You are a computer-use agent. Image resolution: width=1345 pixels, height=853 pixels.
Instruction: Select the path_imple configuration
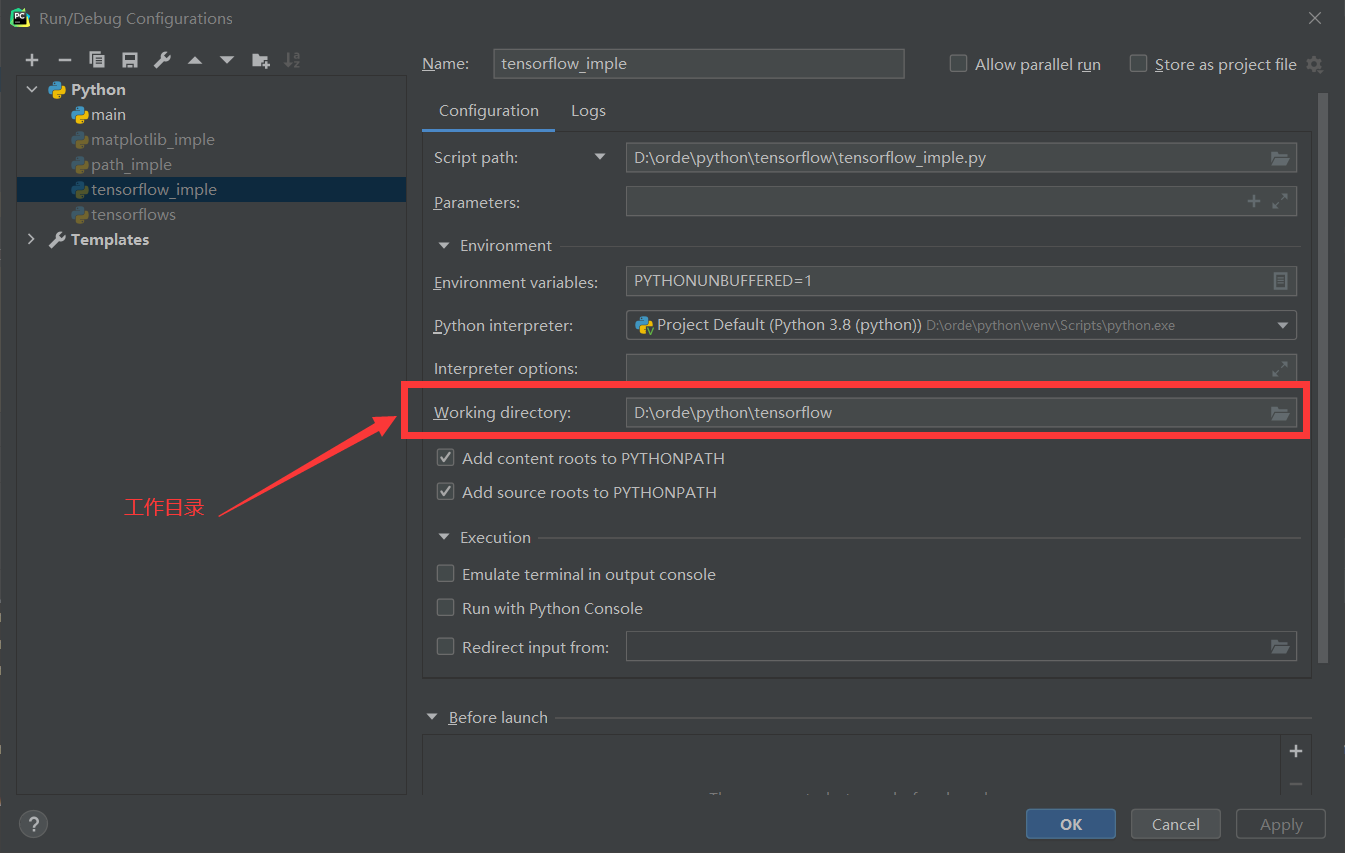211,165
